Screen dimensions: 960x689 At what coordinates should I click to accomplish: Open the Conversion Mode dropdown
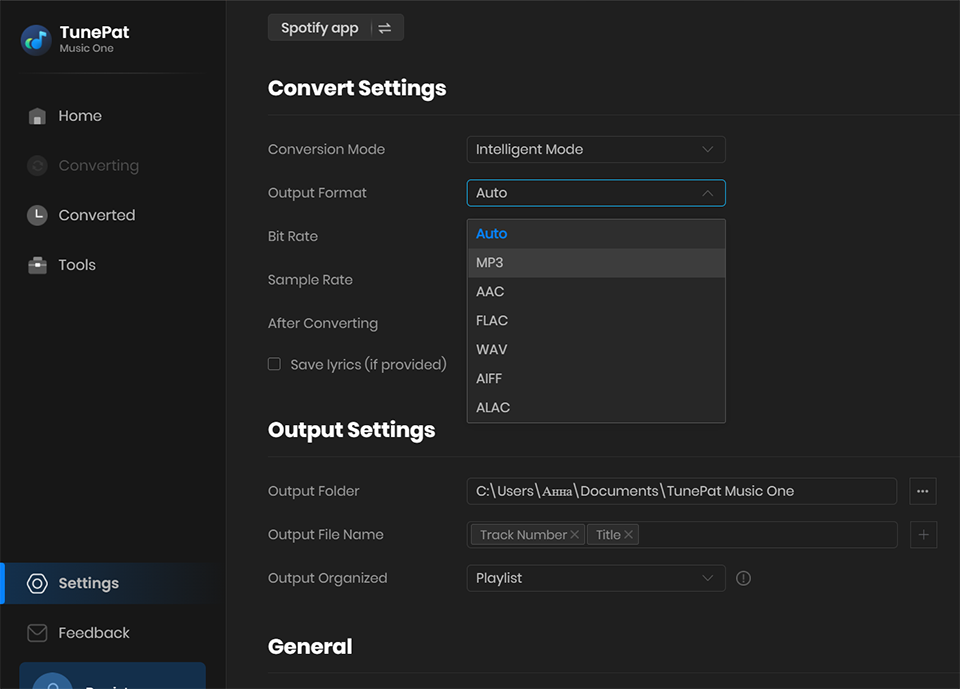596,149
